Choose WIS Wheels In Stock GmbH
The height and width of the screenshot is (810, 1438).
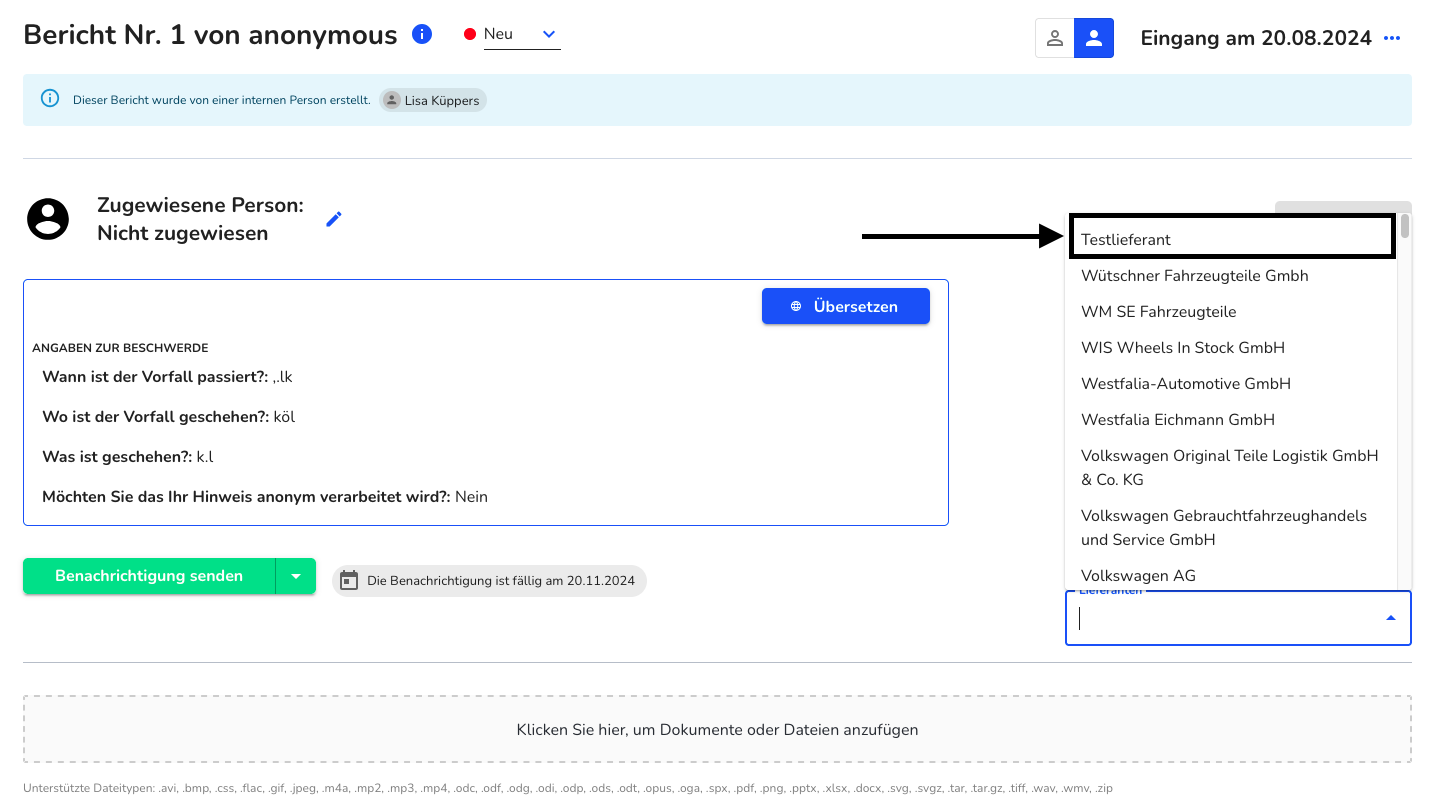click(1231, 348)
